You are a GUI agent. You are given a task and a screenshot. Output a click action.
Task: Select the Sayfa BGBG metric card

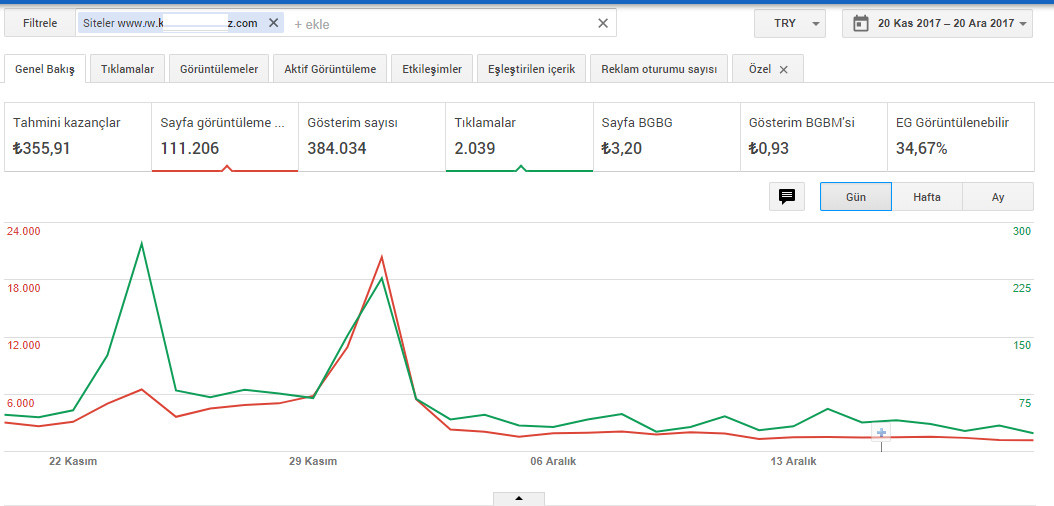(x=666, y=137)
